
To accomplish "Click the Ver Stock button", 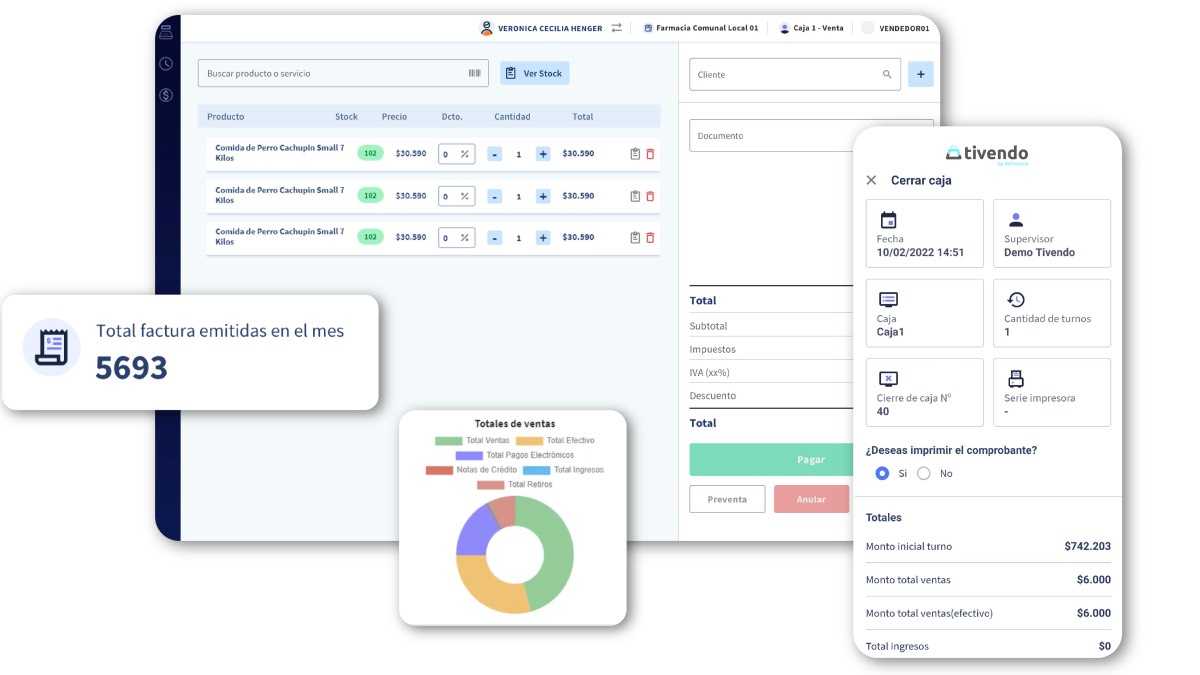I will (x=534, y=73).
